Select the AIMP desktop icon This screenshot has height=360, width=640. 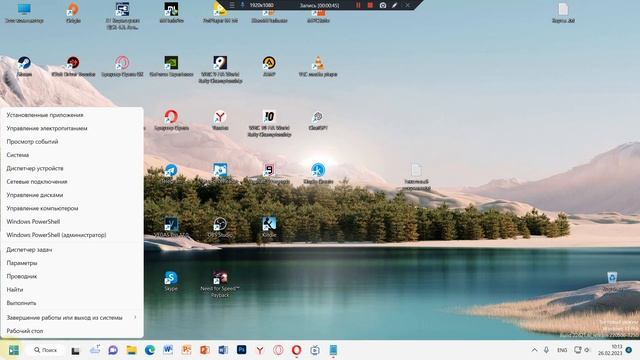tap(269, 67)
